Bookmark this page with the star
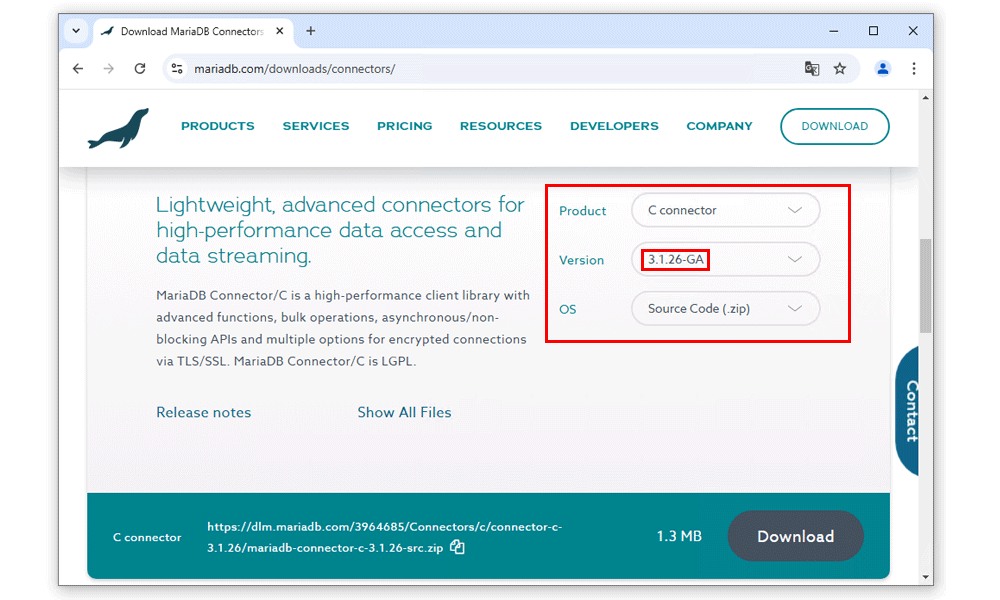1000x600 pixels. coord(840,69)
